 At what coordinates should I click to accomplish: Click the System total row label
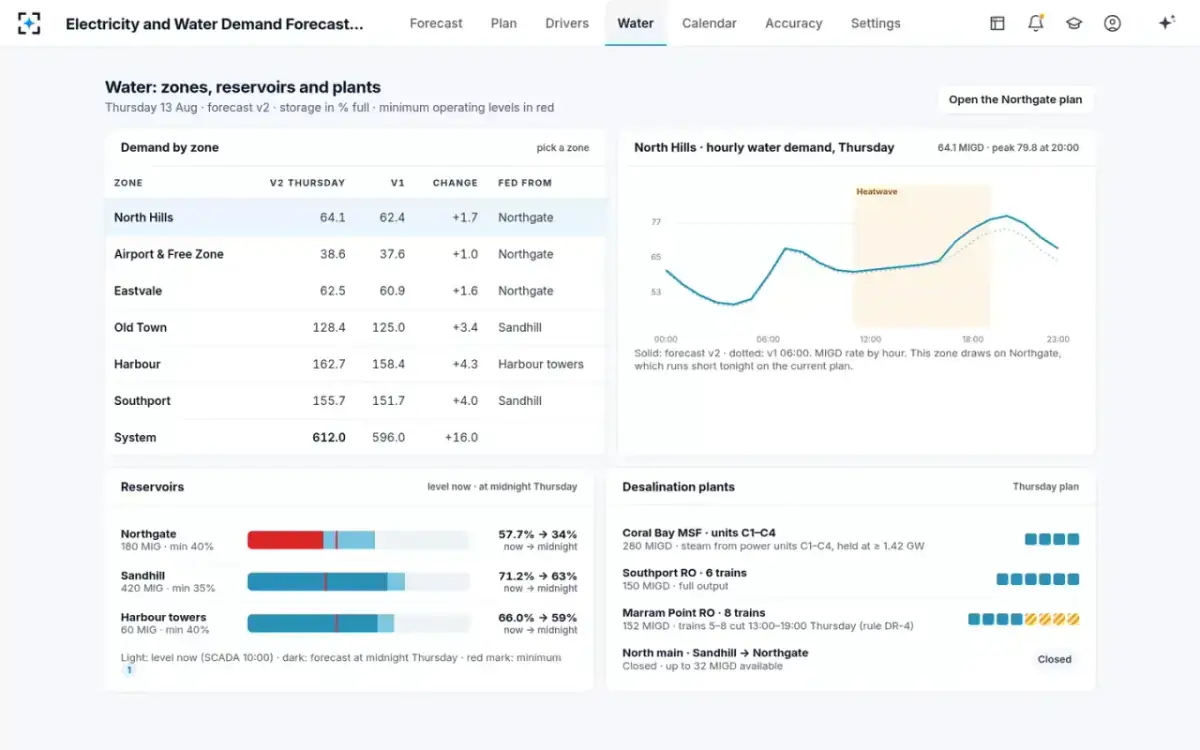click(135, 437)
